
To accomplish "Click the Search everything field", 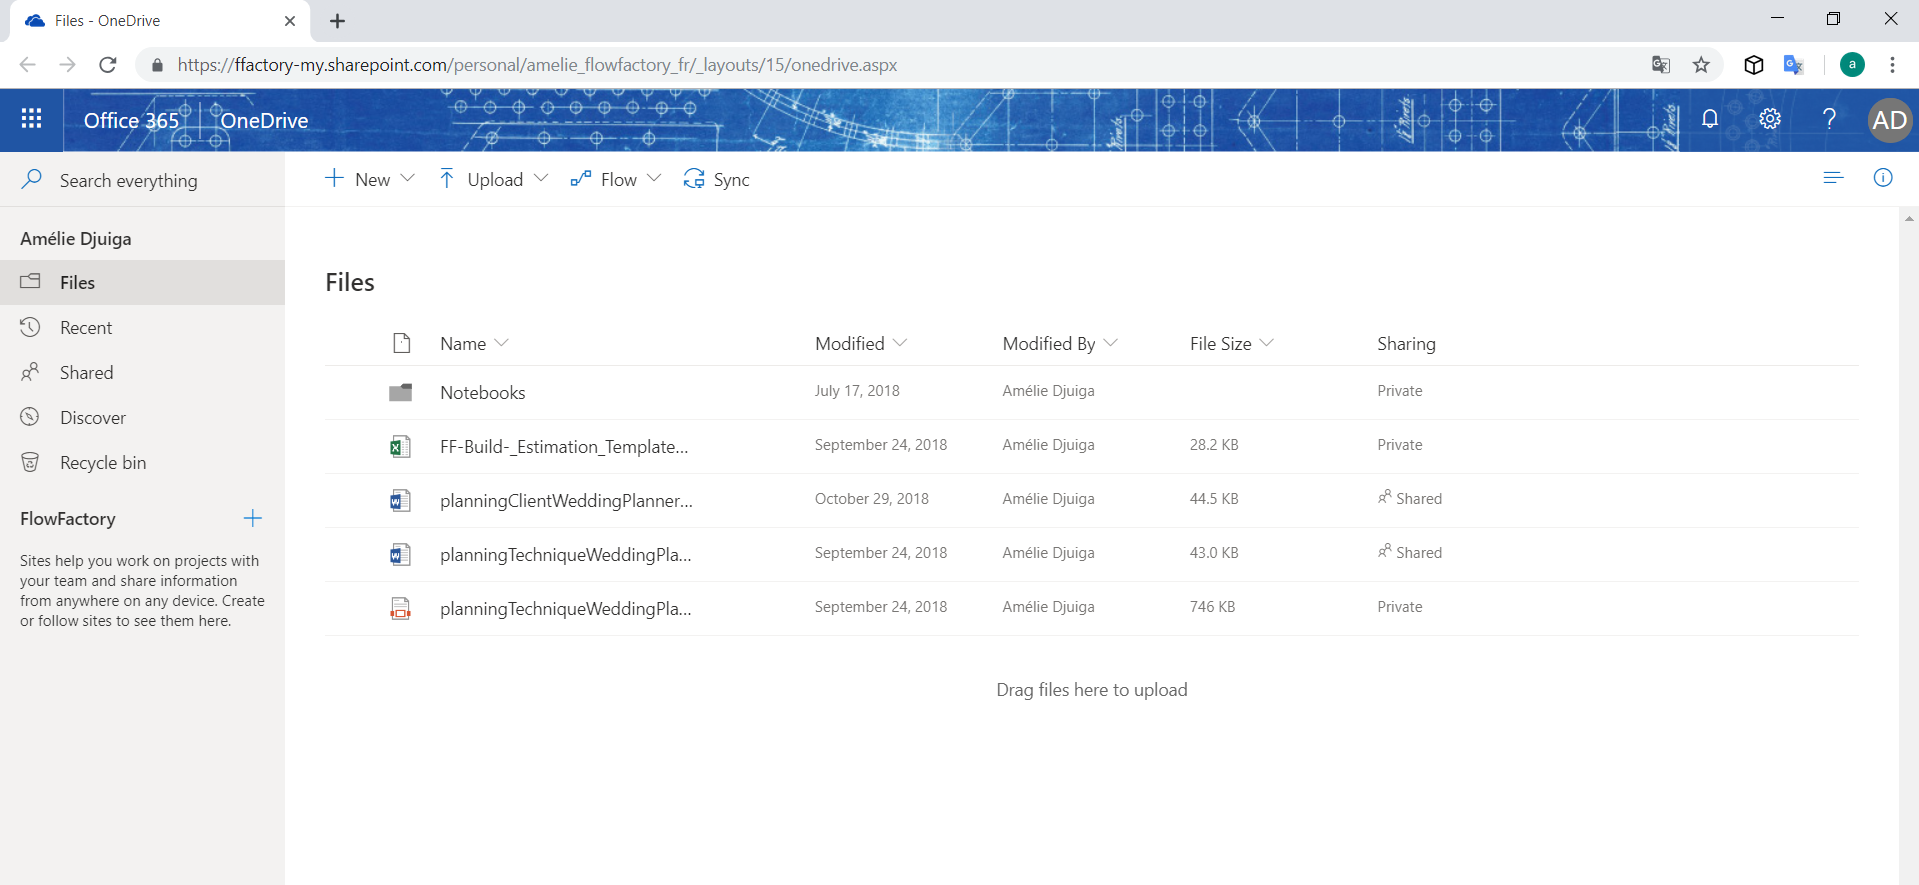I will click(128, 181).
